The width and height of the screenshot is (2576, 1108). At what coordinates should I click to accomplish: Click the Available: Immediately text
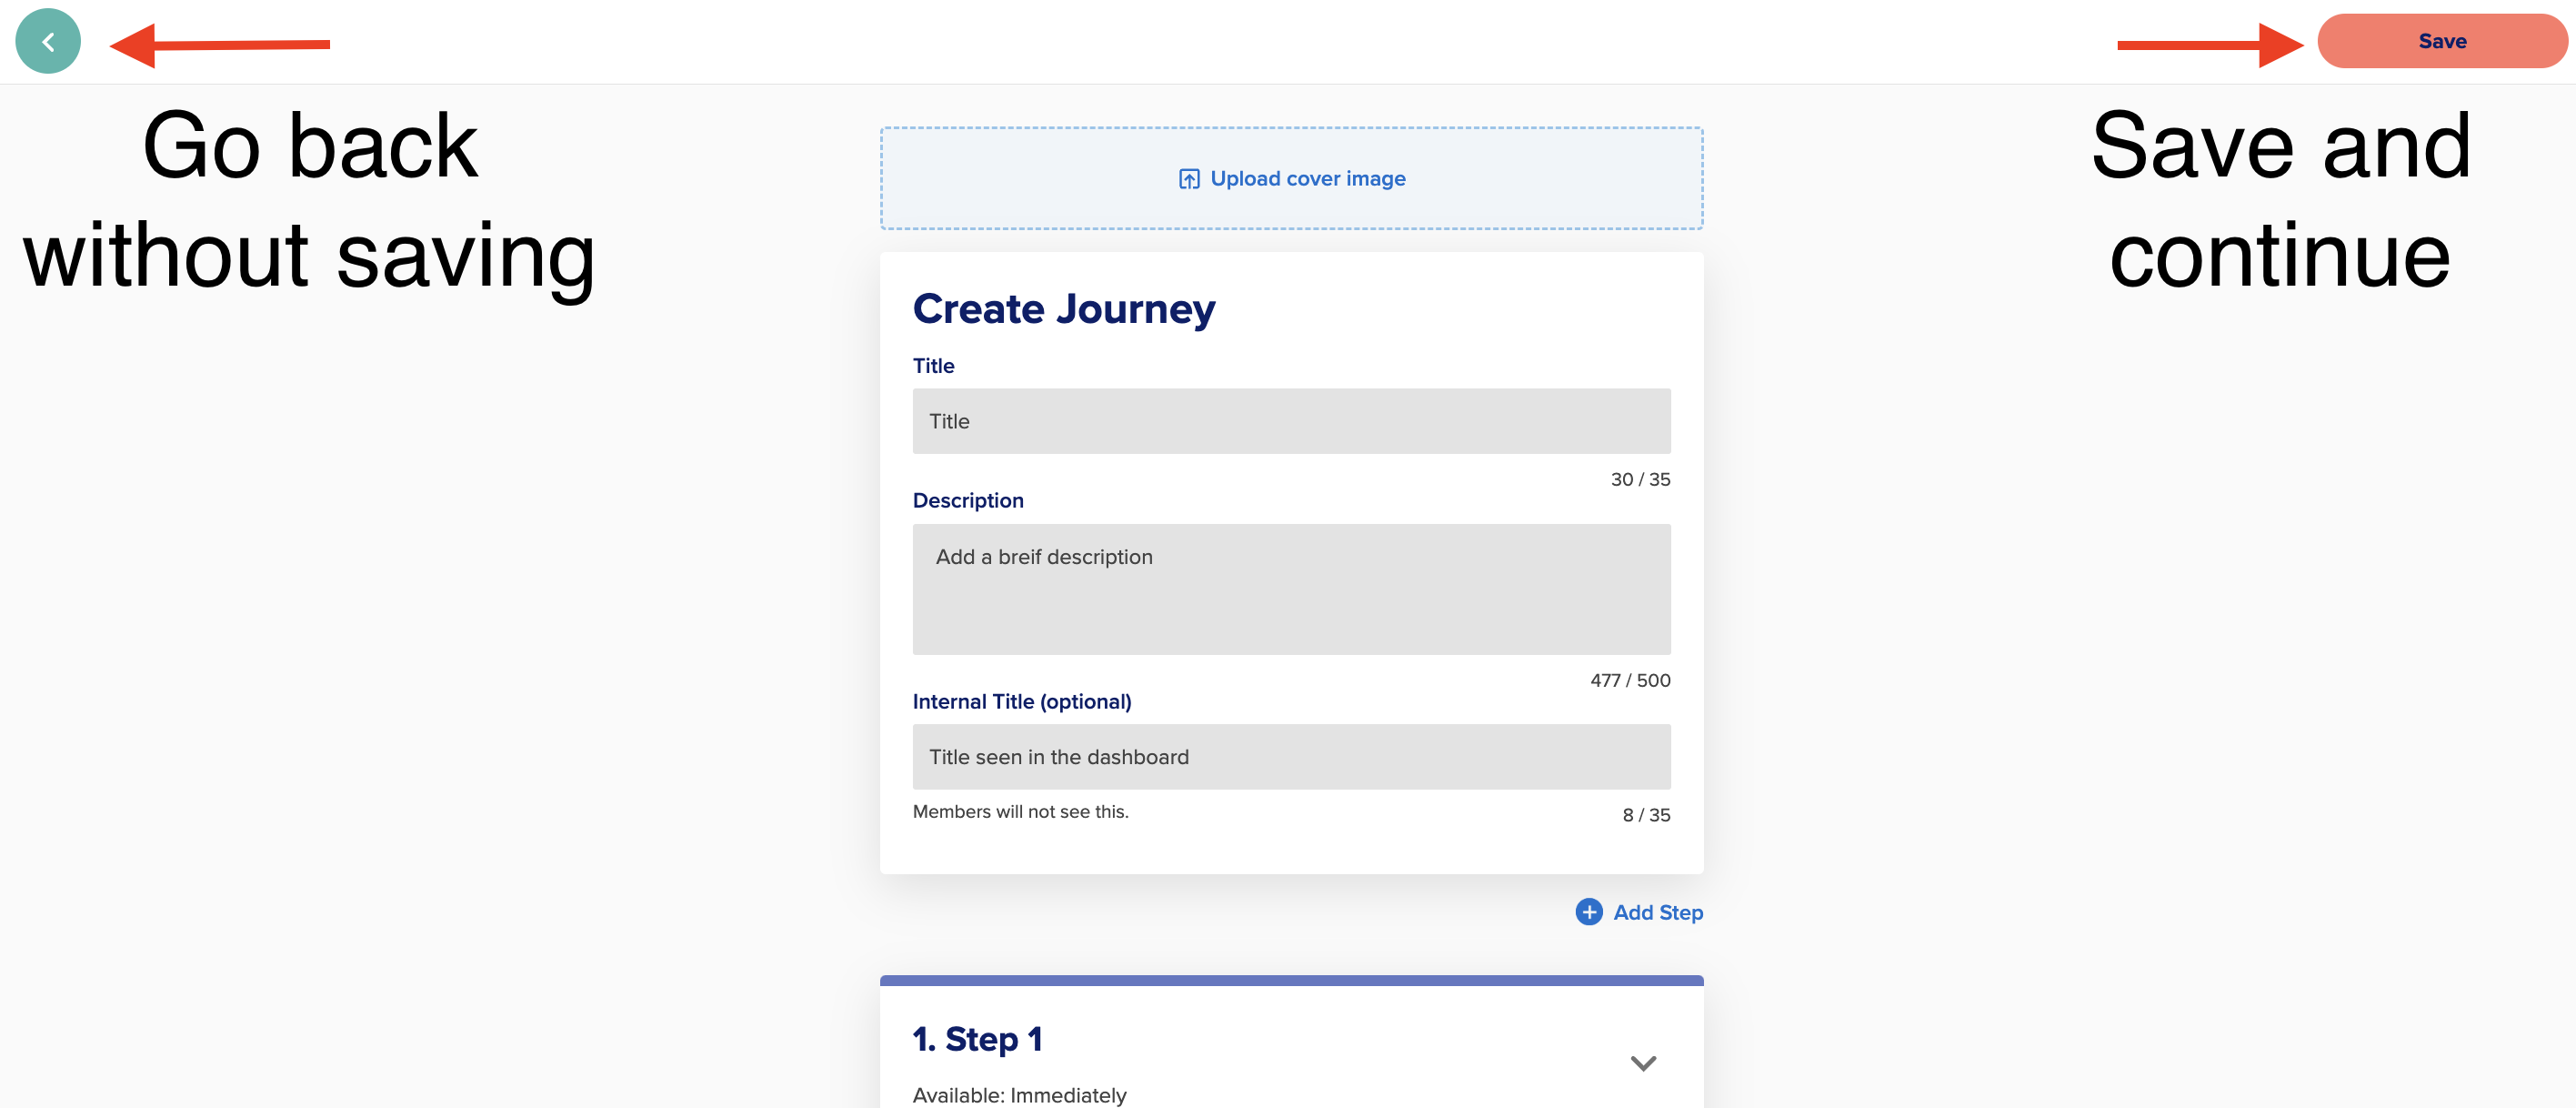[1019, 1095]
